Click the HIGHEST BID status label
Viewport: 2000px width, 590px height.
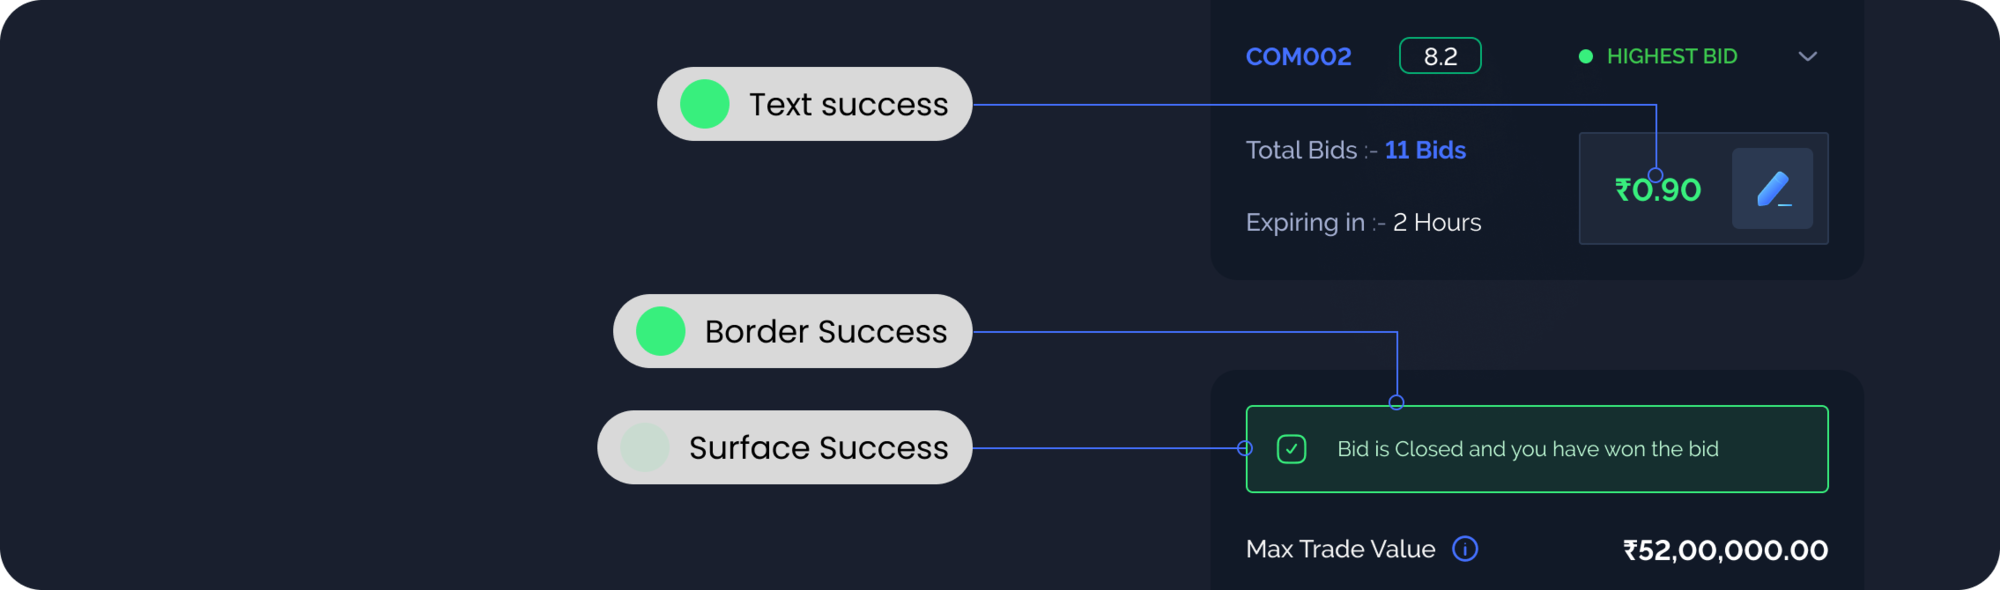1672,57
